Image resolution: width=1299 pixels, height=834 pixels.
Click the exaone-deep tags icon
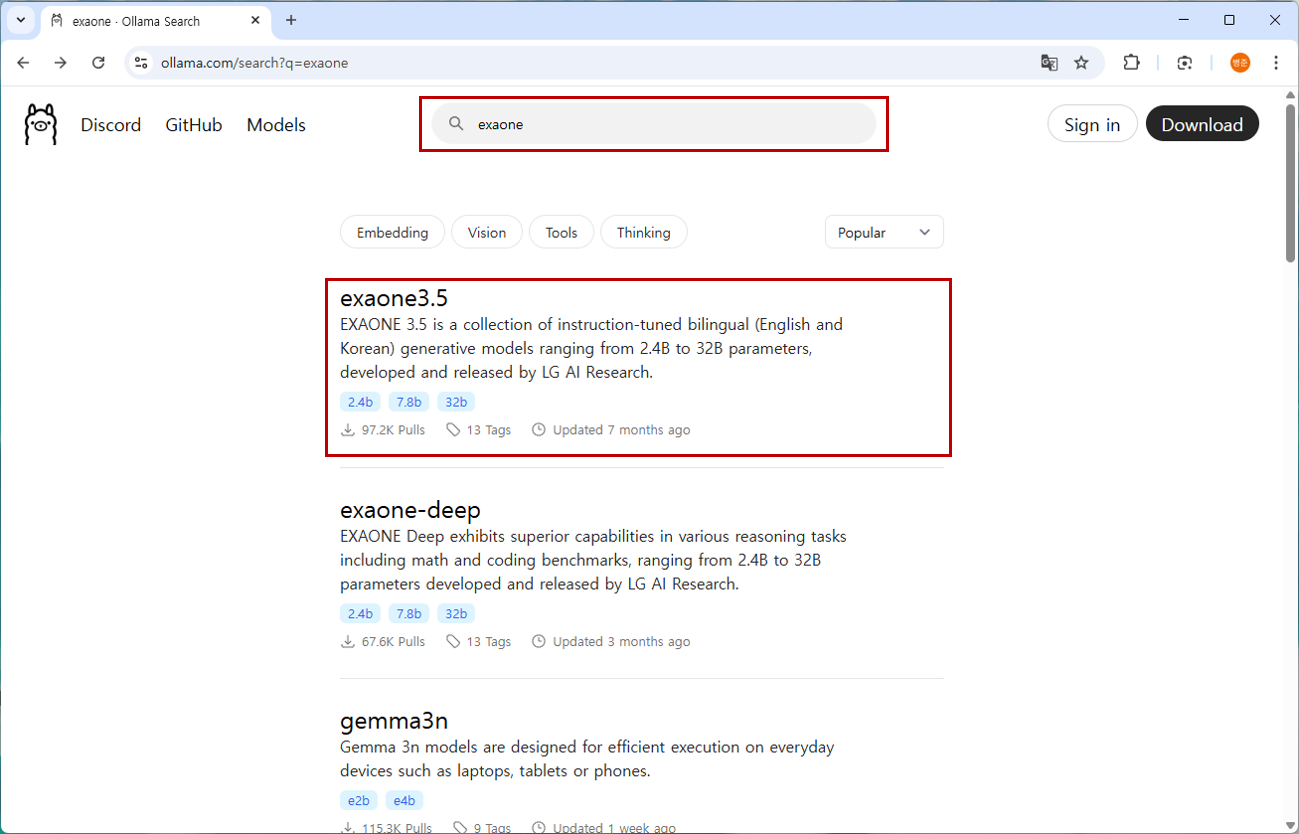coord(453,642)
